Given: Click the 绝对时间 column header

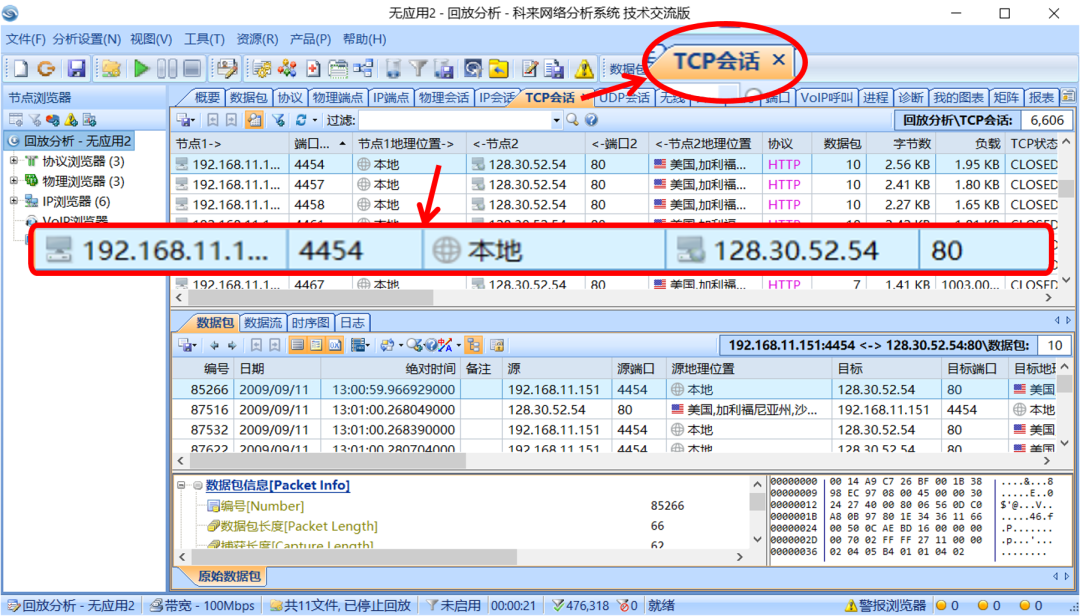Looking at the screenshot, I should tap(390, 369).
